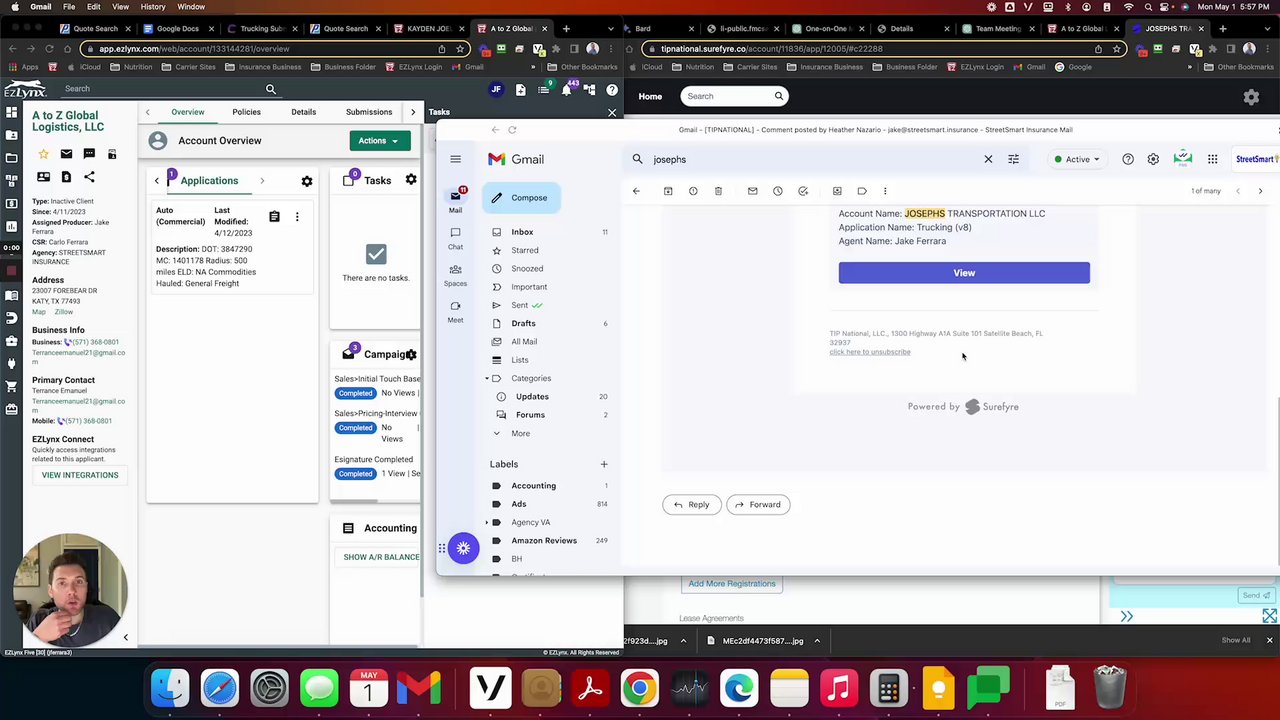
Task: Collapse the Categories section in Gmail
Action: pos(488,378)
